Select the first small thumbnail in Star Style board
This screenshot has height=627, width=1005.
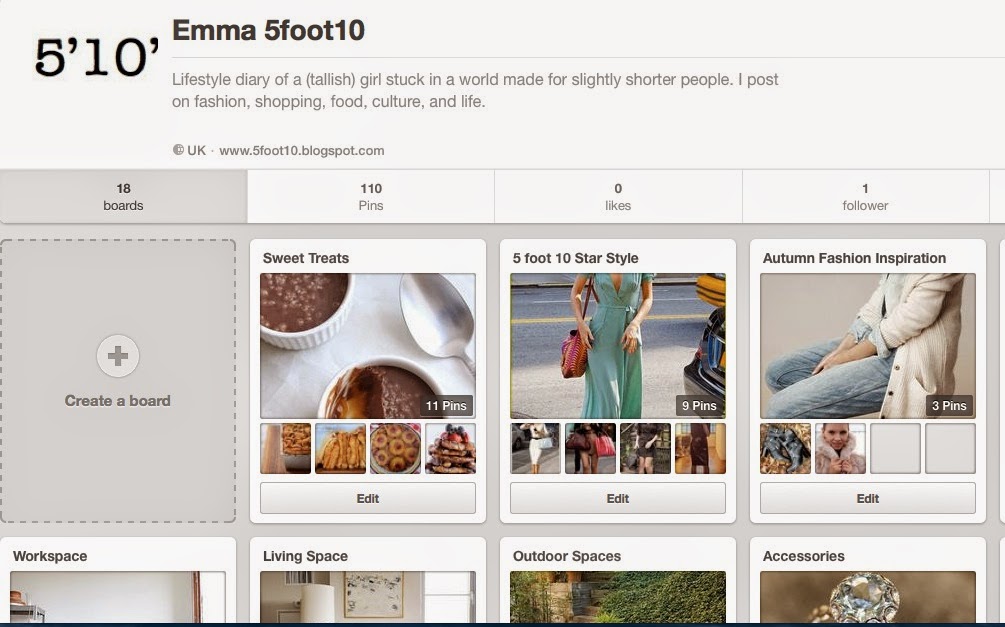(x=535, y=448)
